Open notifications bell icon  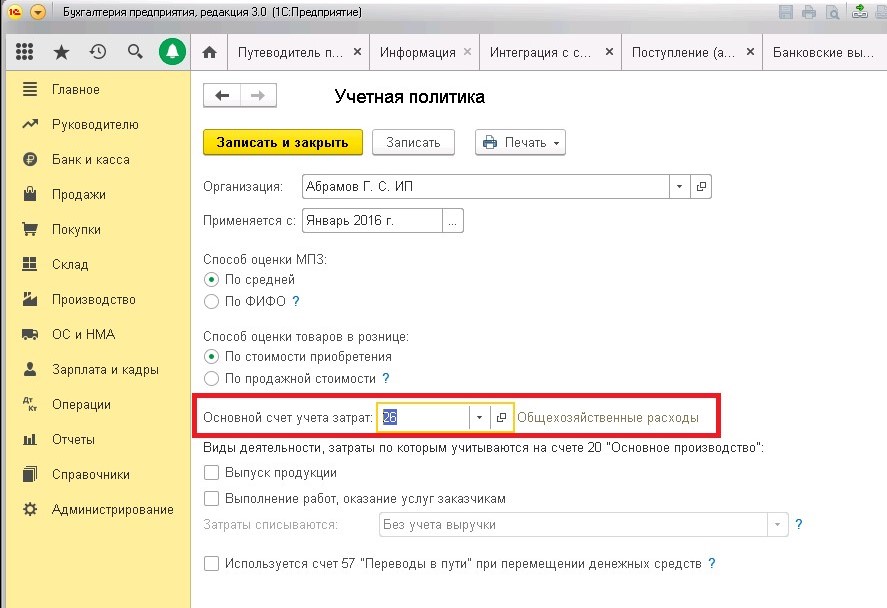(172, 52)
